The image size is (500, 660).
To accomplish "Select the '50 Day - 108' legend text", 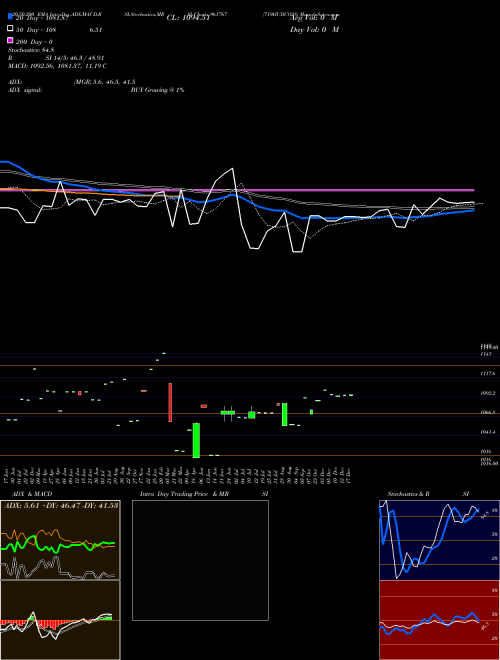I will pos(36,30).
